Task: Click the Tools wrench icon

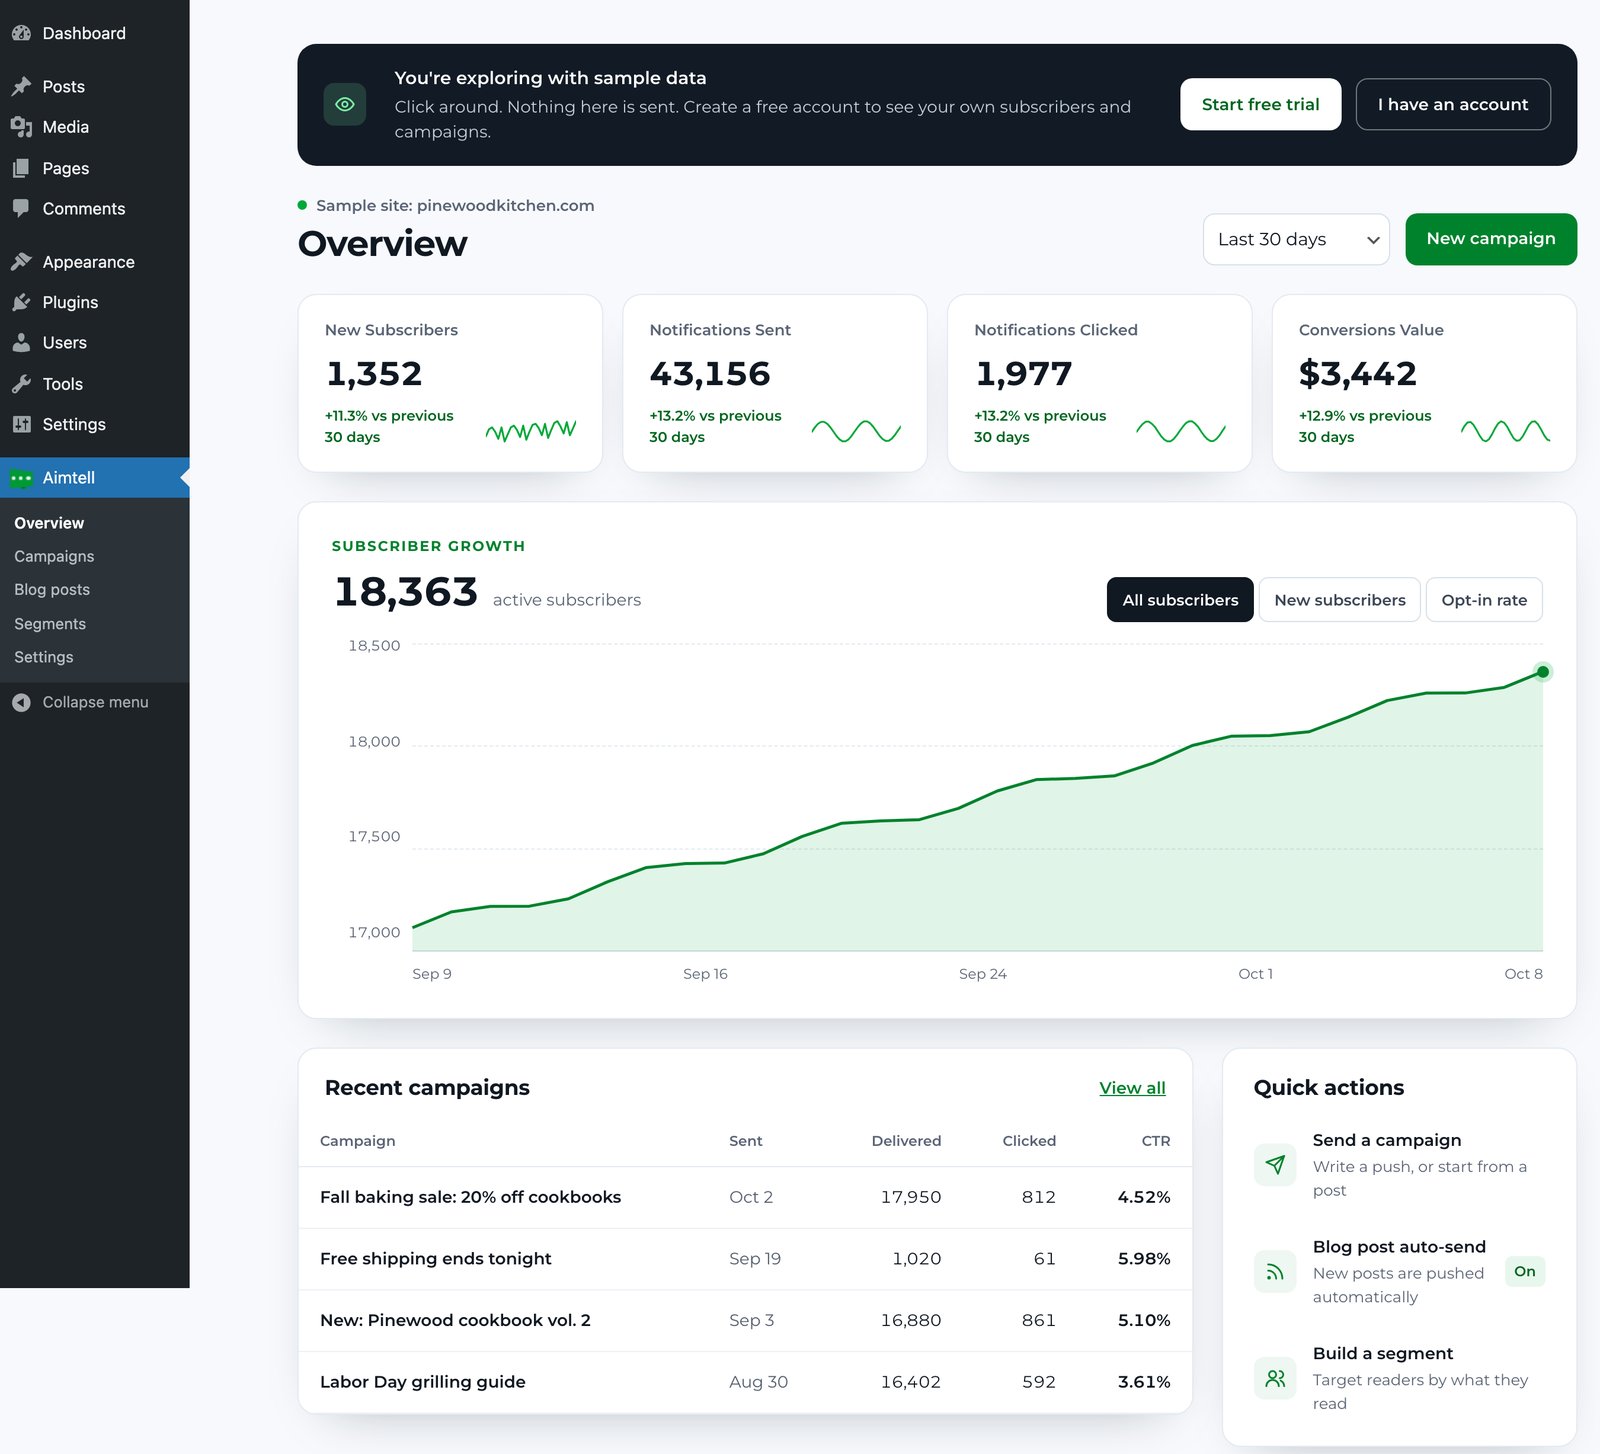Action: [x=21, y=383]
